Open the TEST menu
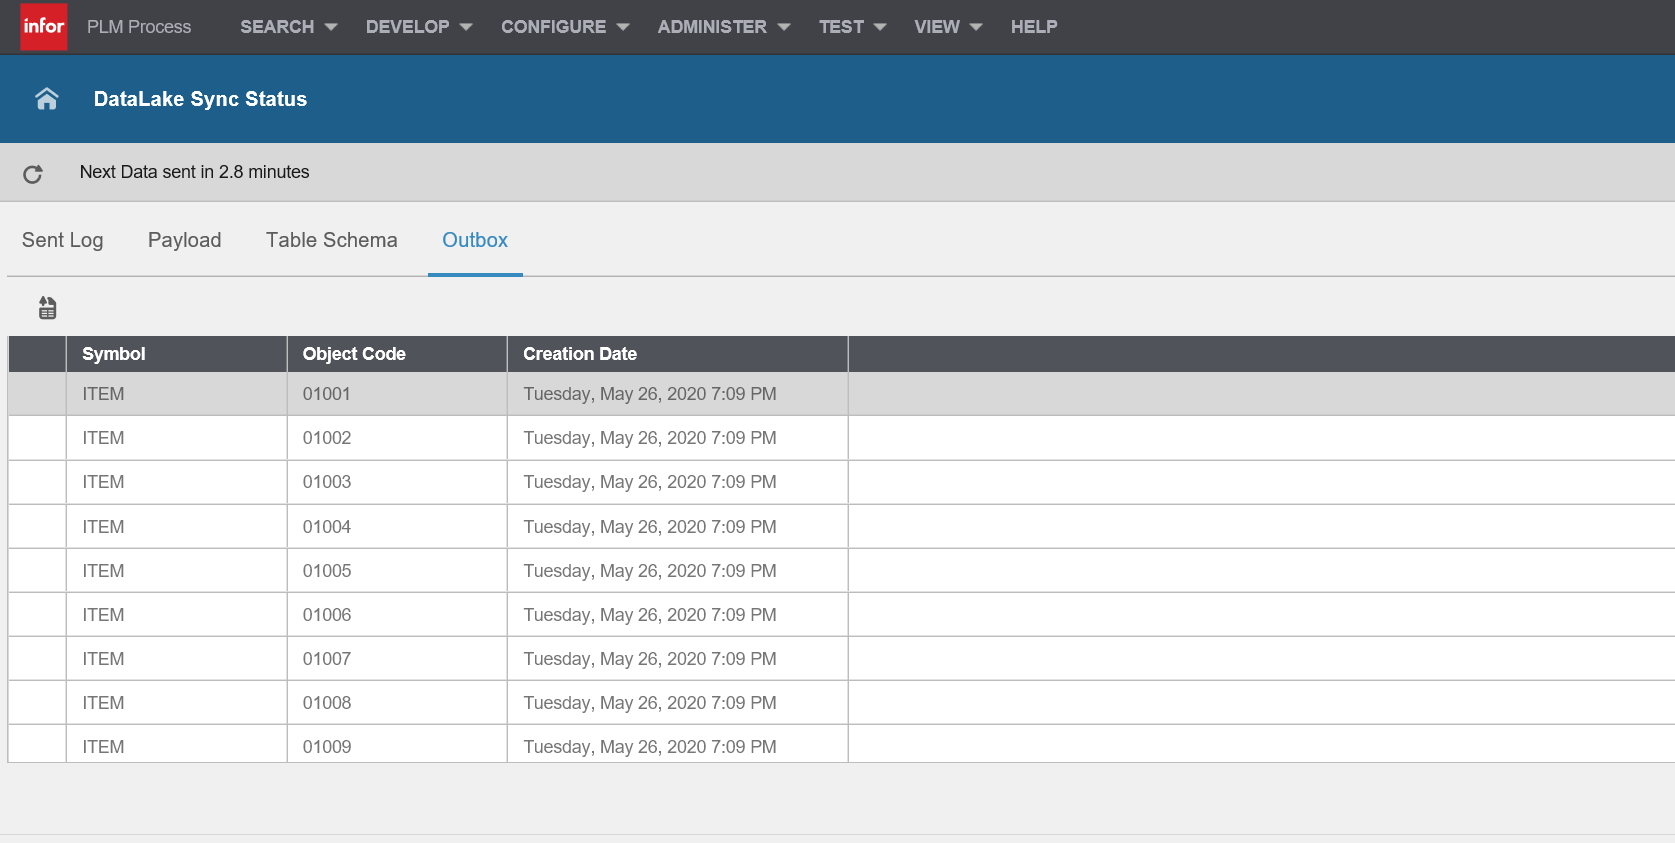Viewport: 1675px width, 843px height. pyautogui.click(x=852, y=27)
